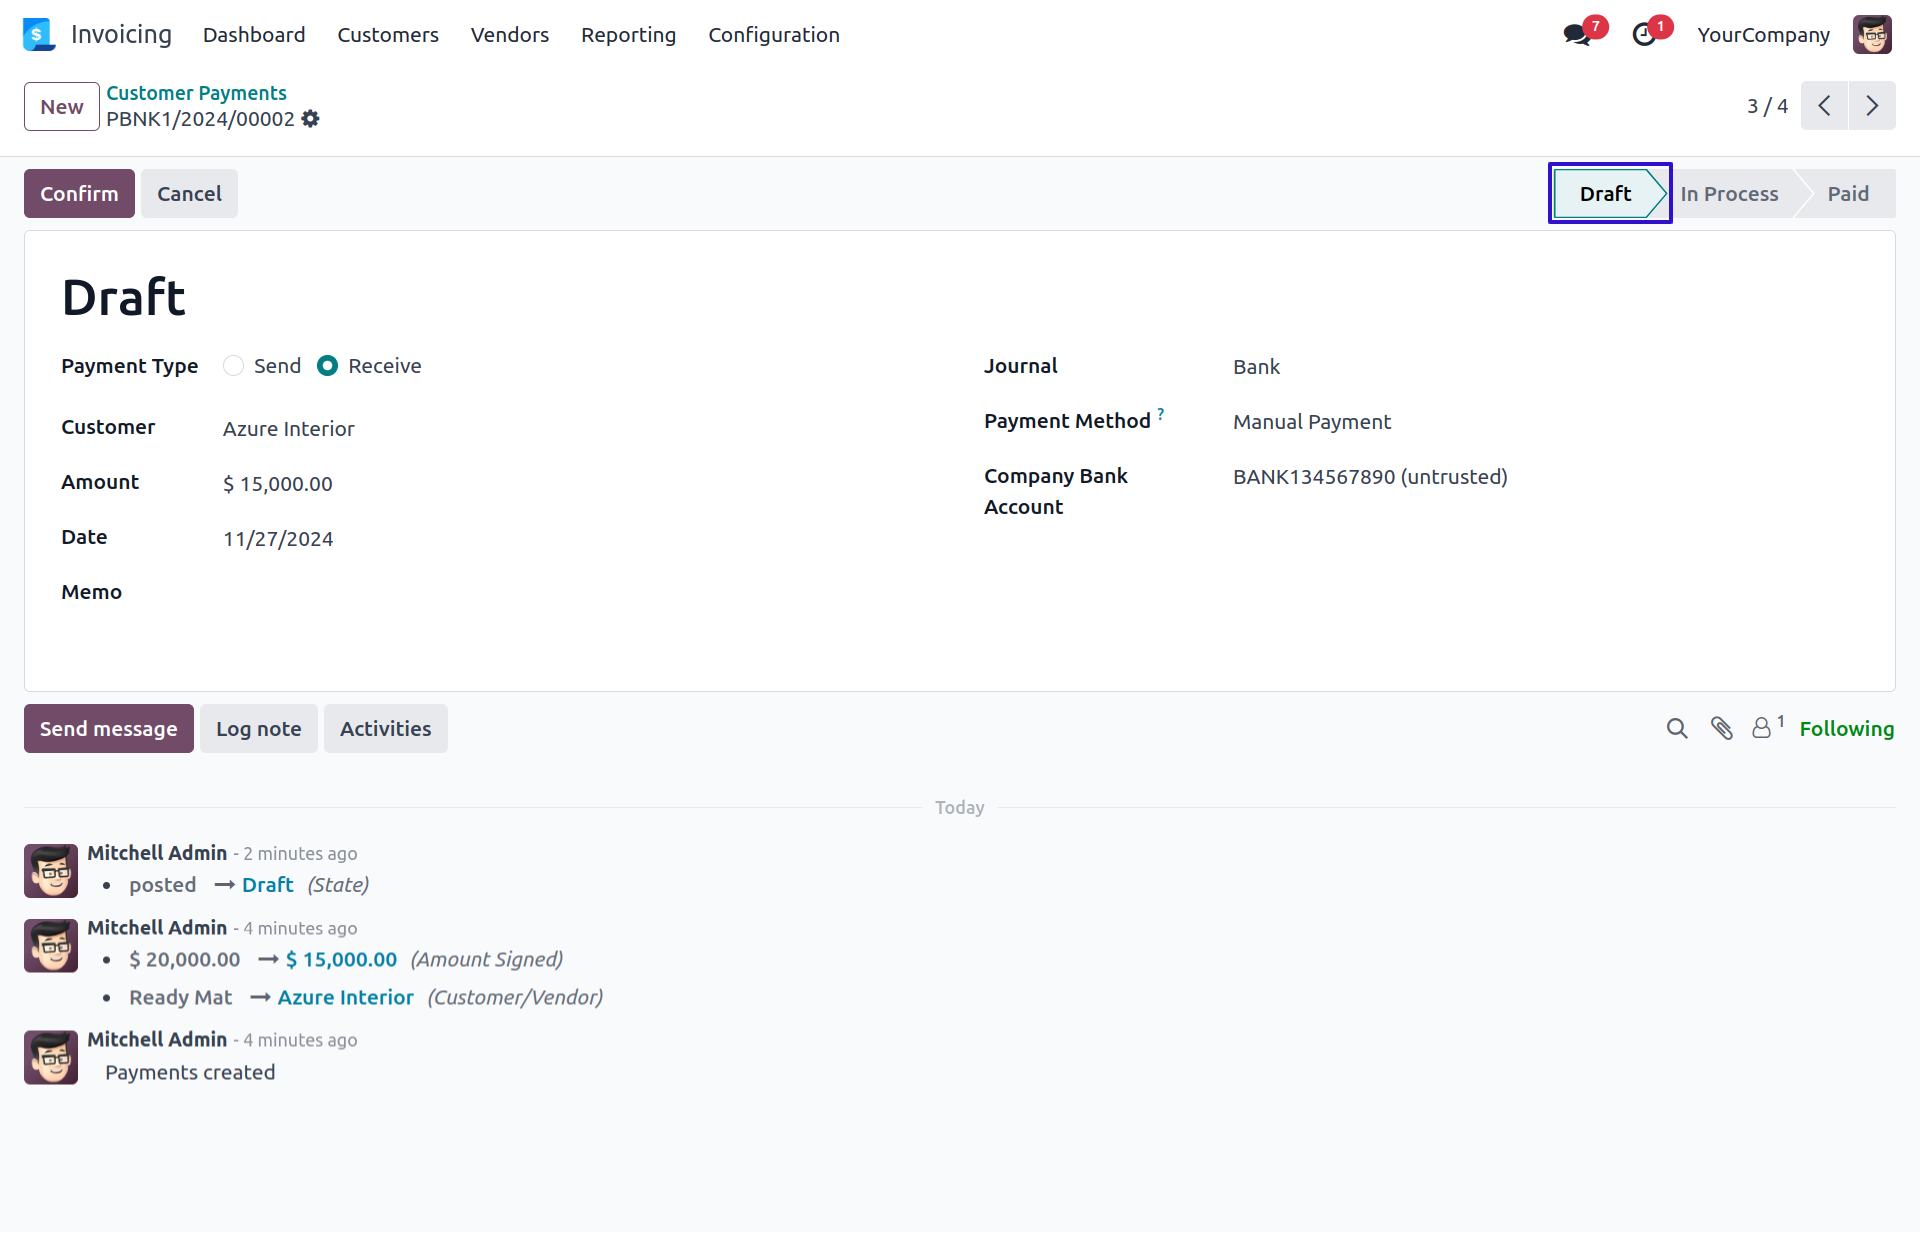Select the Receive payment type radio
This screenshot has height=1233, width=1920.
pos(327,366)
